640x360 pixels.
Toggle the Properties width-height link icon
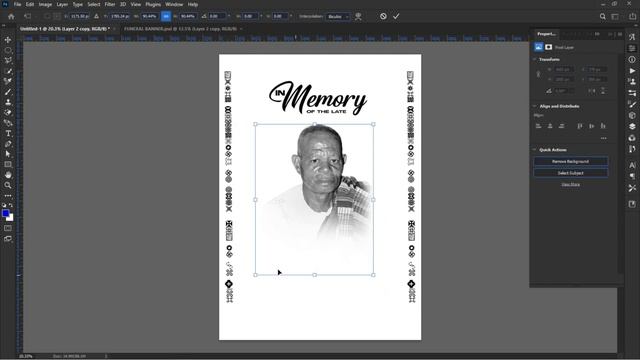point(538,74)
